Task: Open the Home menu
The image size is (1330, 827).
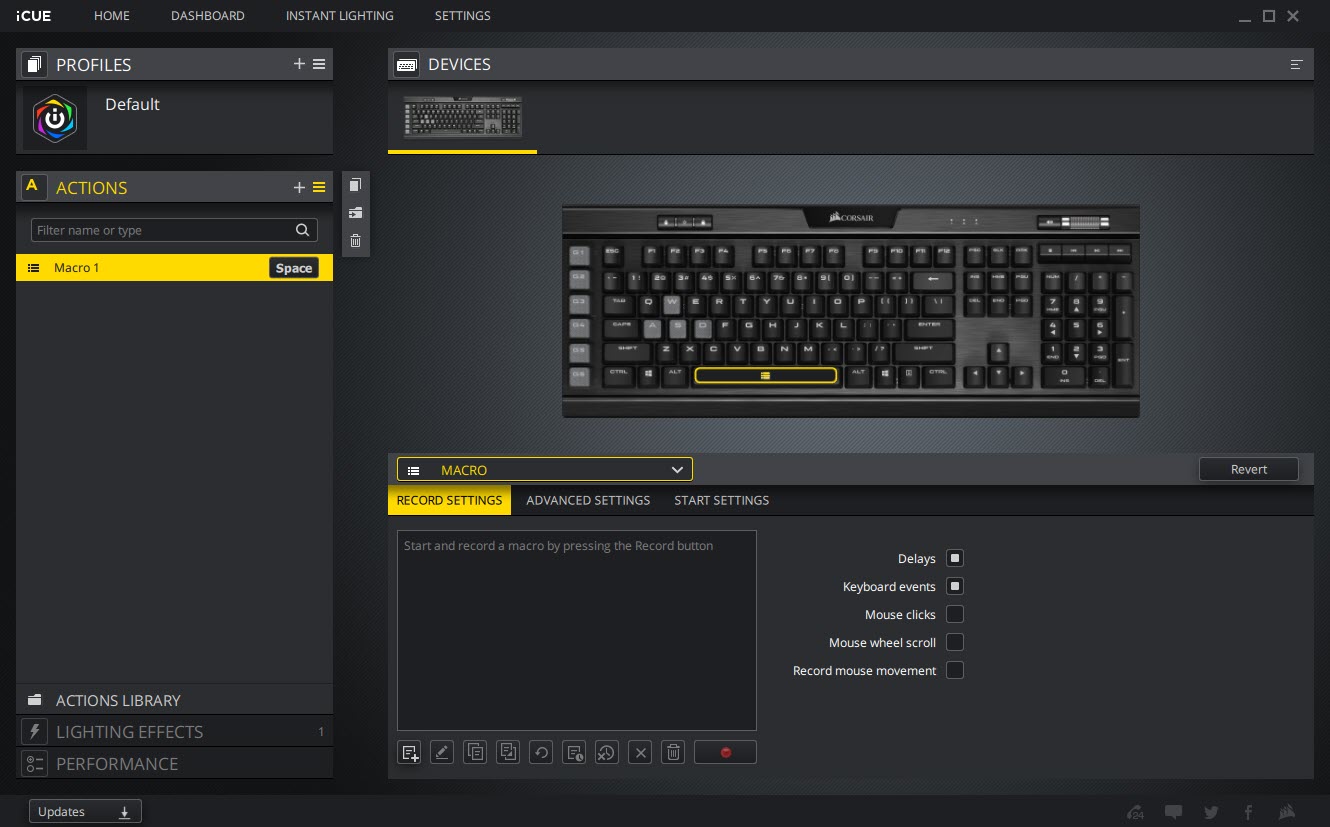Action: pyautogui.click(x=112, y=16)
